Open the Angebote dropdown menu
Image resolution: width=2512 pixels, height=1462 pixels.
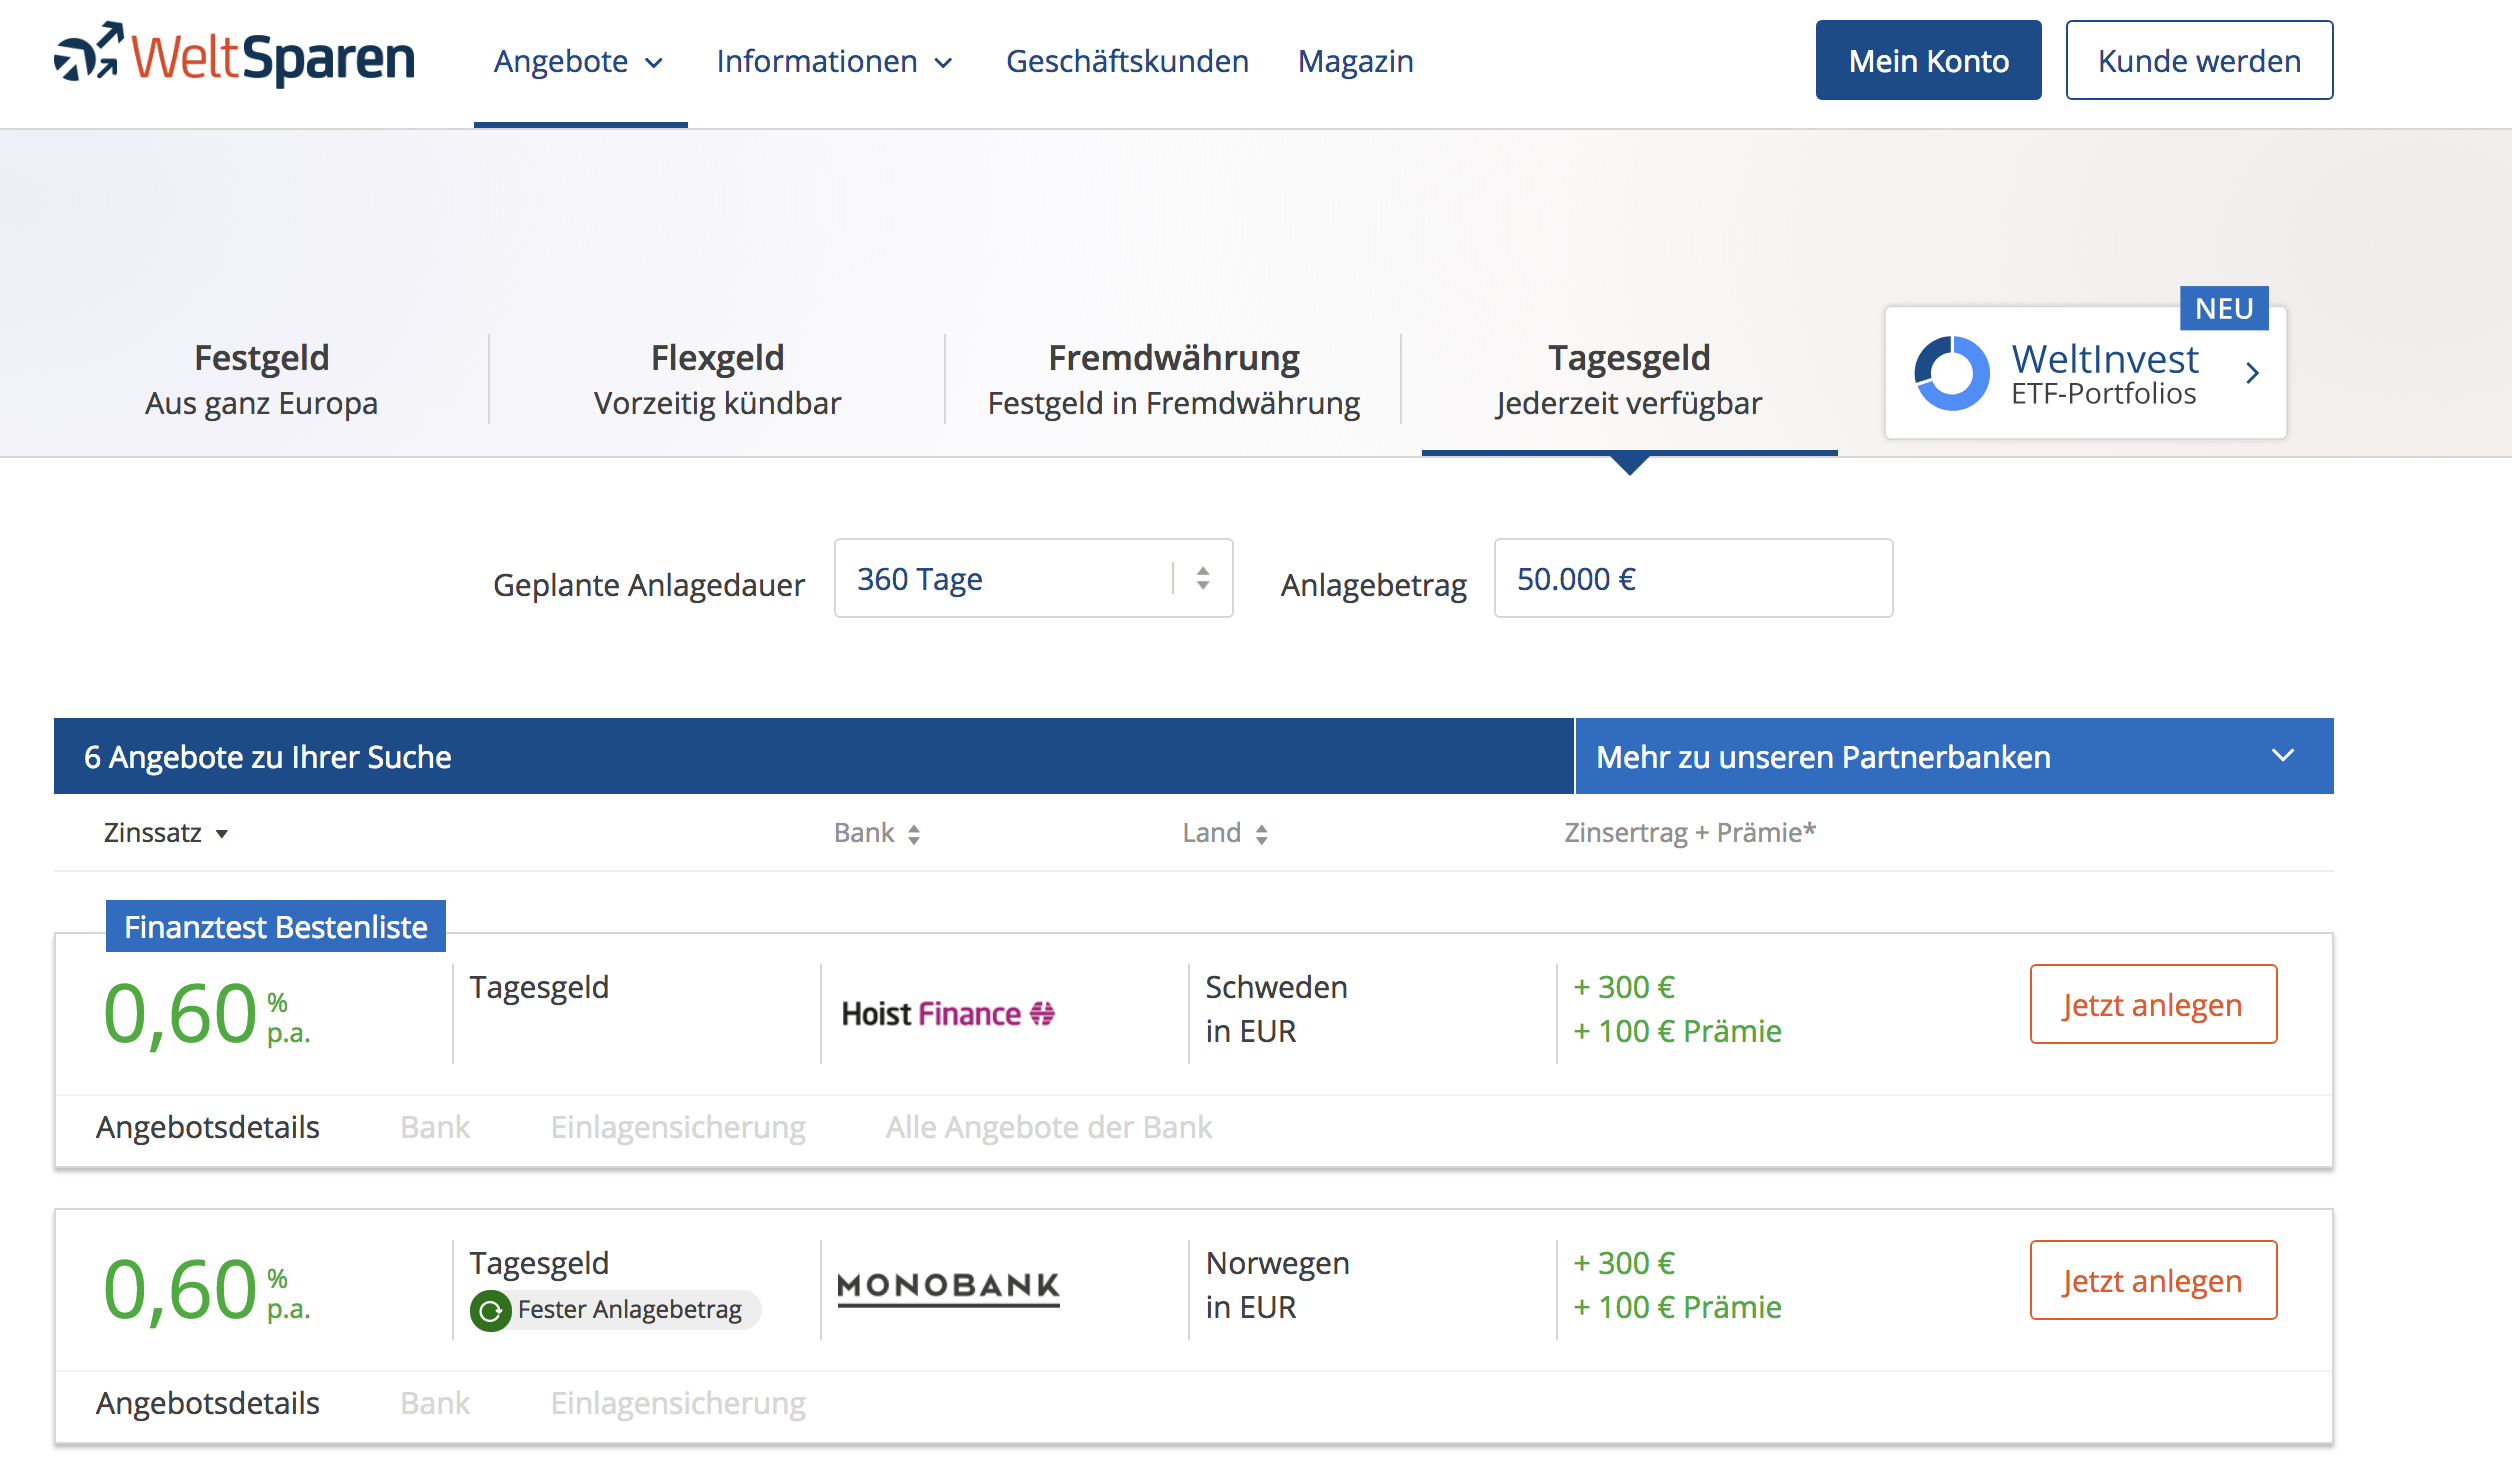(579, 61)
